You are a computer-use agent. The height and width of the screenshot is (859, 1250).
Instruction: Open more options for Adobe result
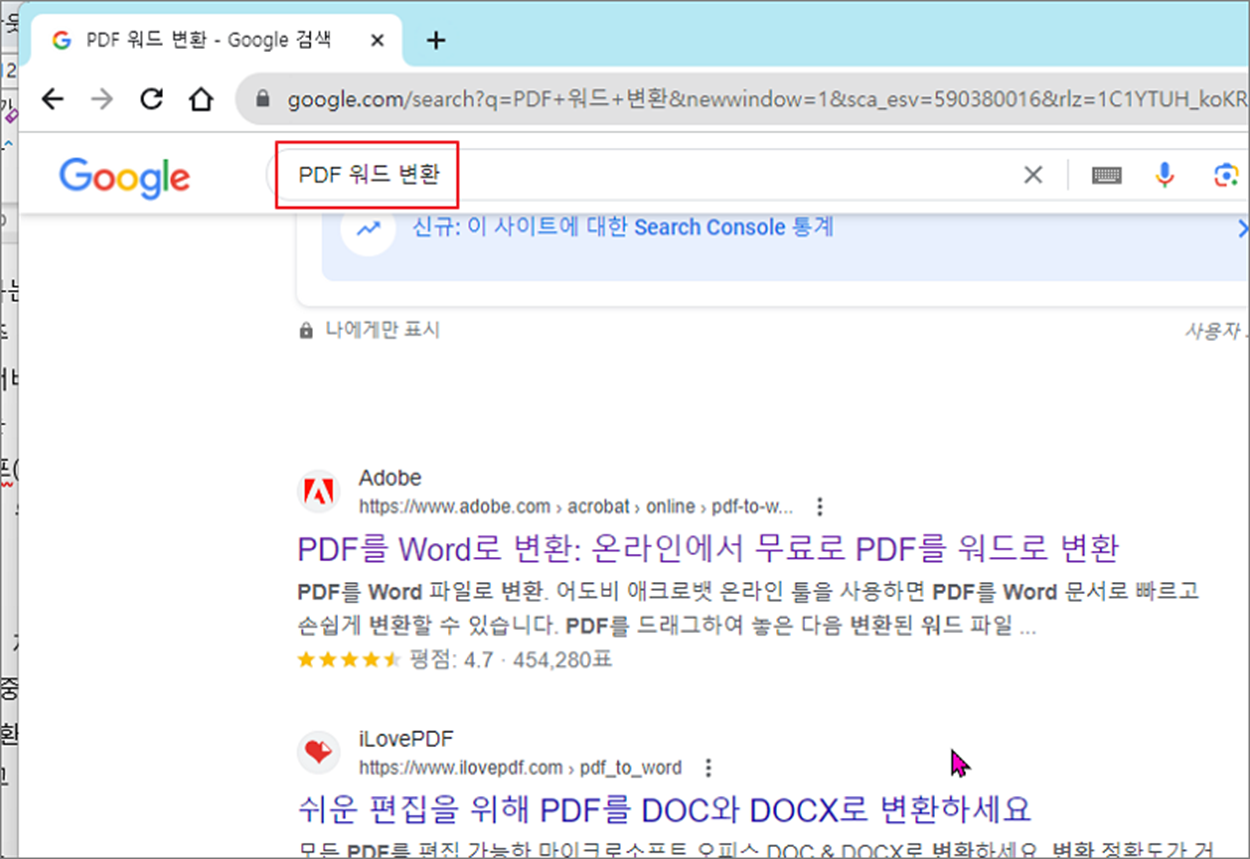point(820,506)
